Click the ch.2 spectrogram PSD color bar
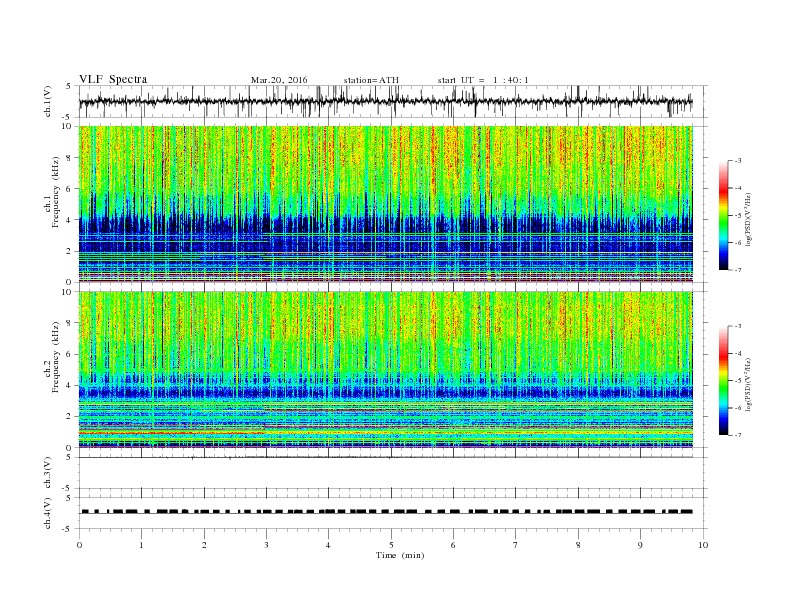 pos(723,380)
